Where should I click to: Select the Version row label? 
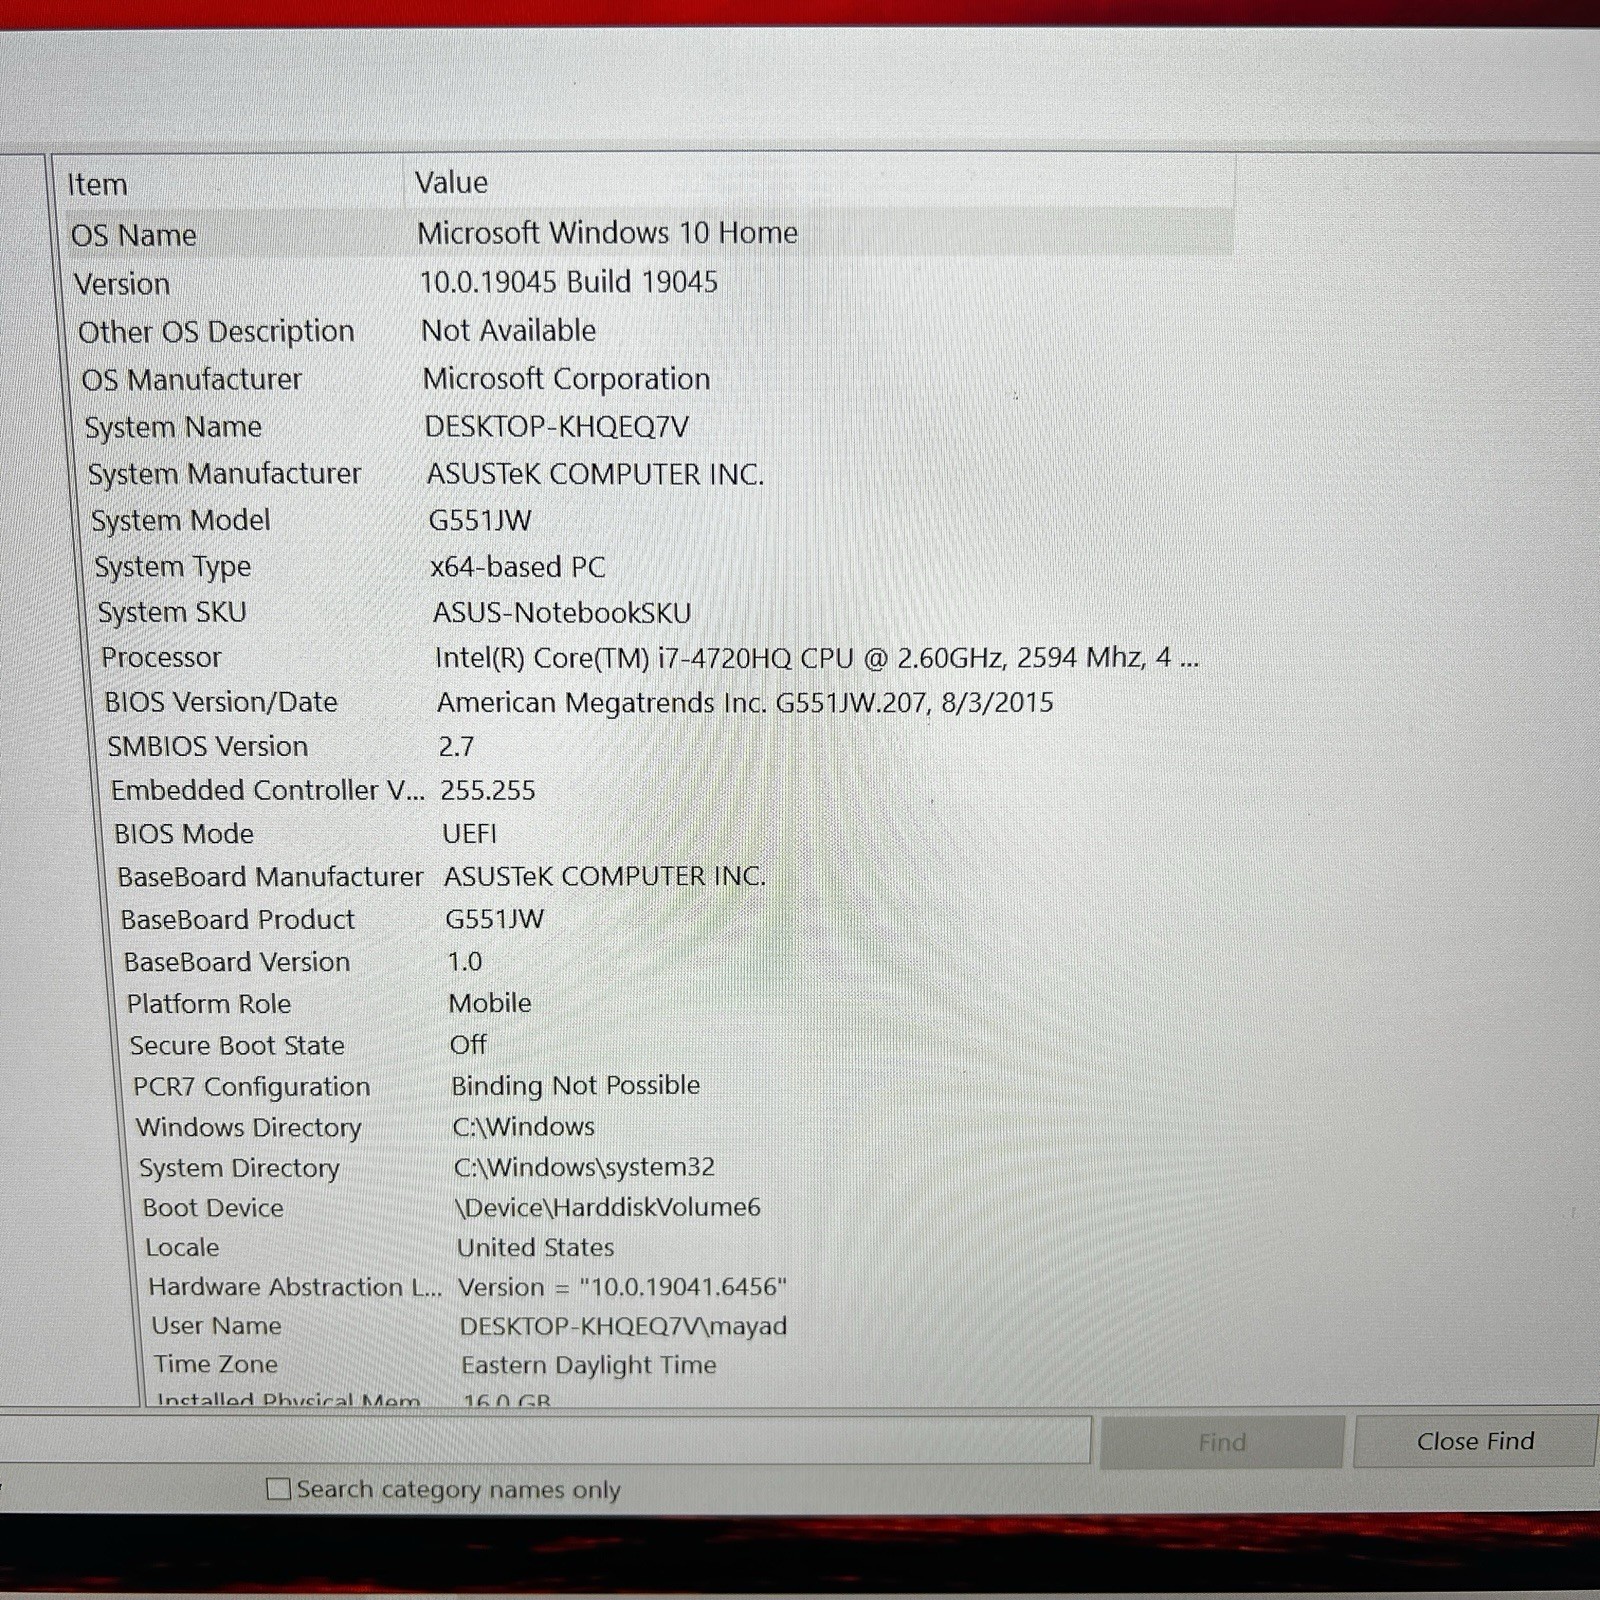coord(122,284)
